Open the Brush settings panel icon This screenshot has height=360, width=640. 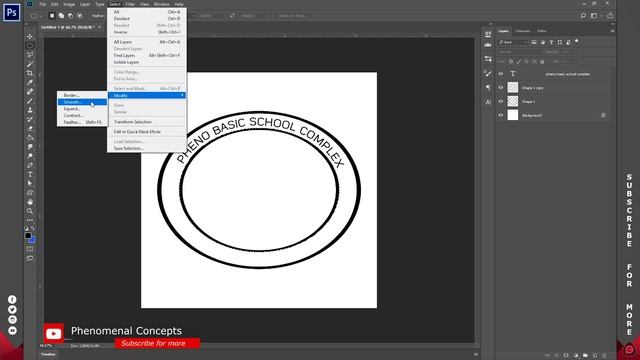tap(488, 73)
